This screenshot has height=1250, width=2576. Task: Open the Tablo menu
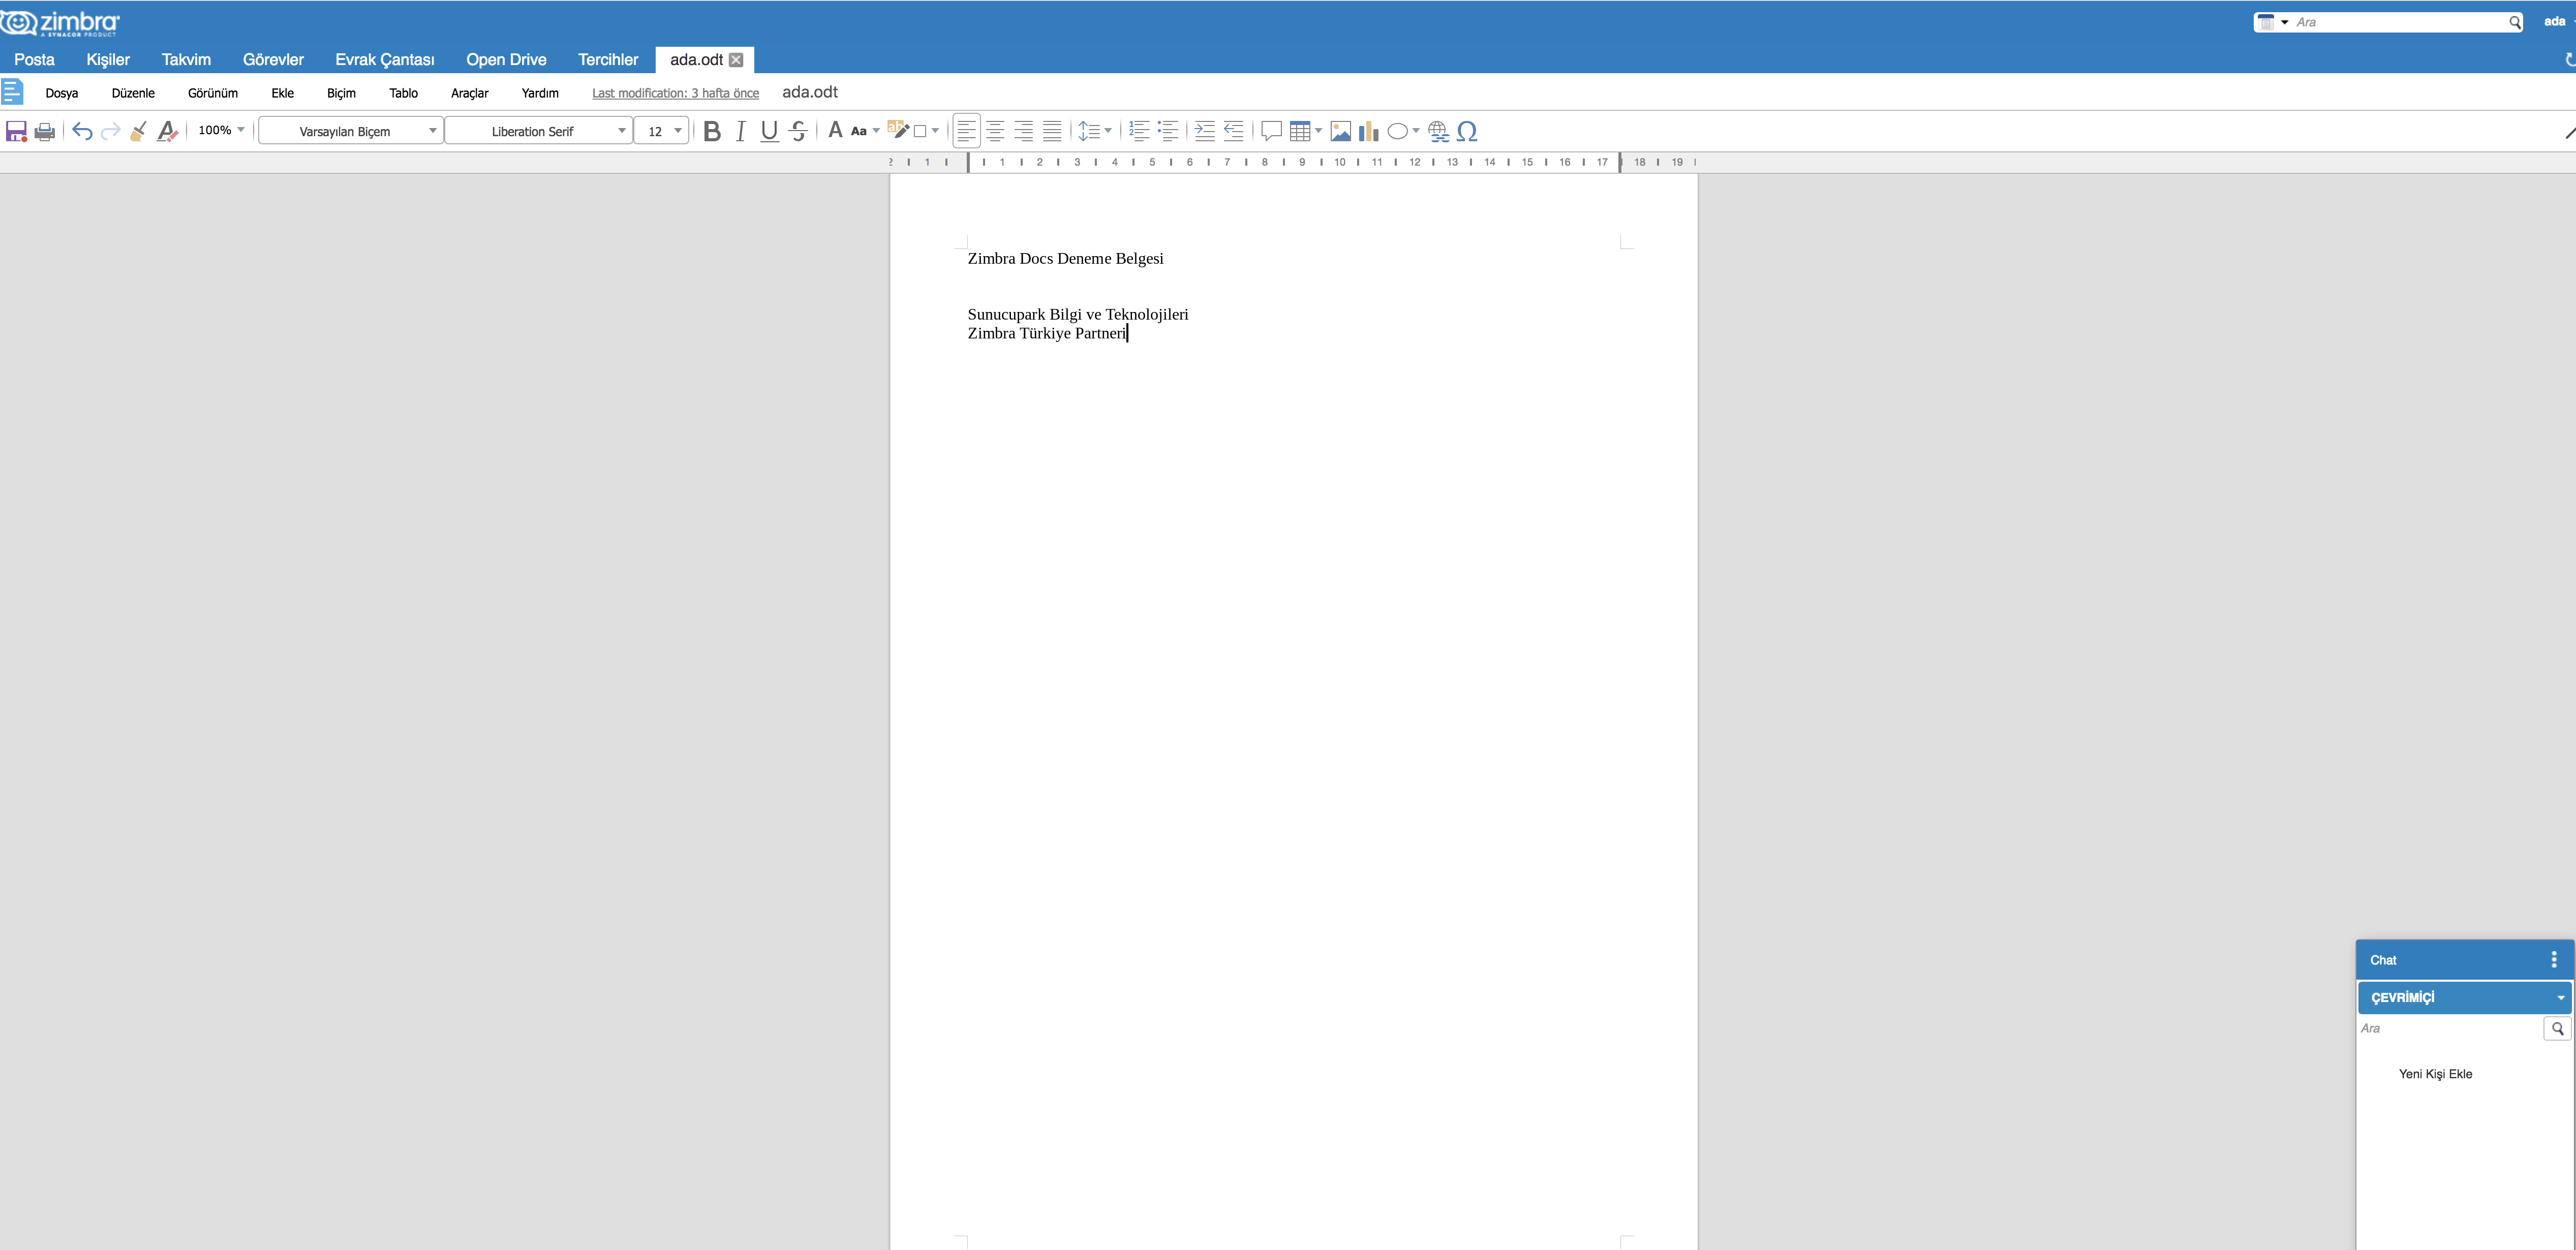click(404, 93)
